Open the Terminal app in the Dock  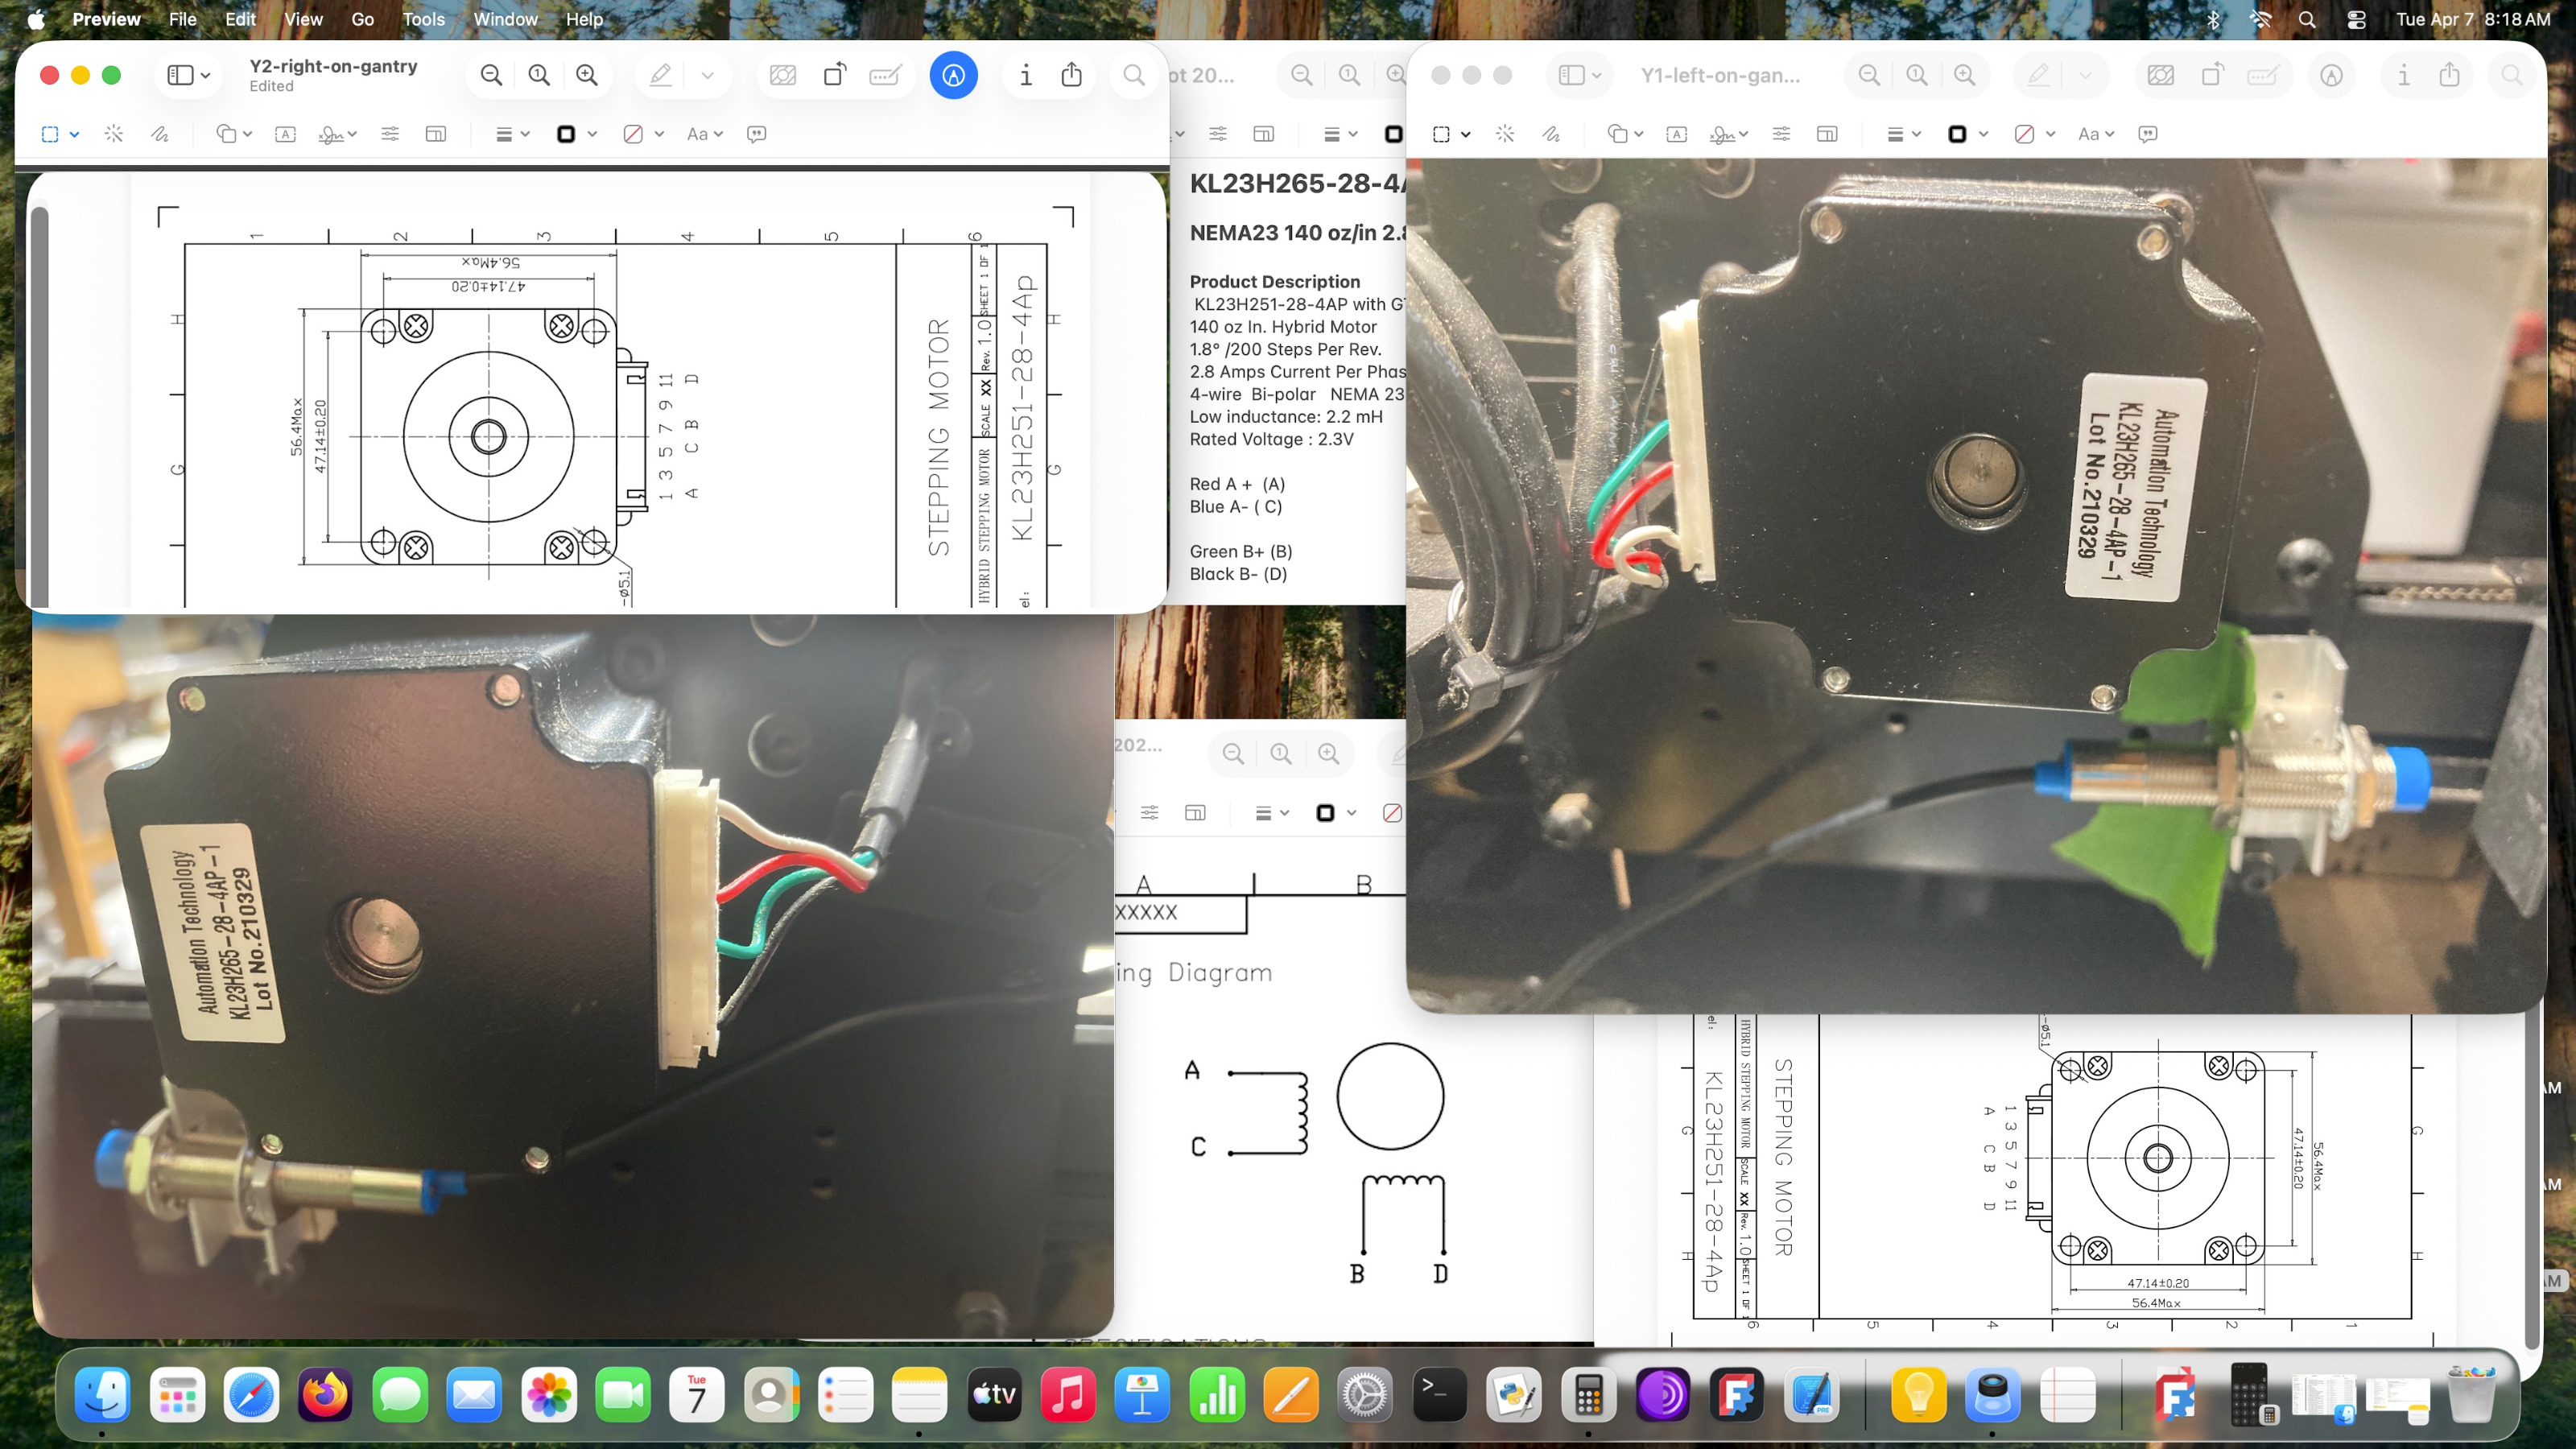1439,1394
